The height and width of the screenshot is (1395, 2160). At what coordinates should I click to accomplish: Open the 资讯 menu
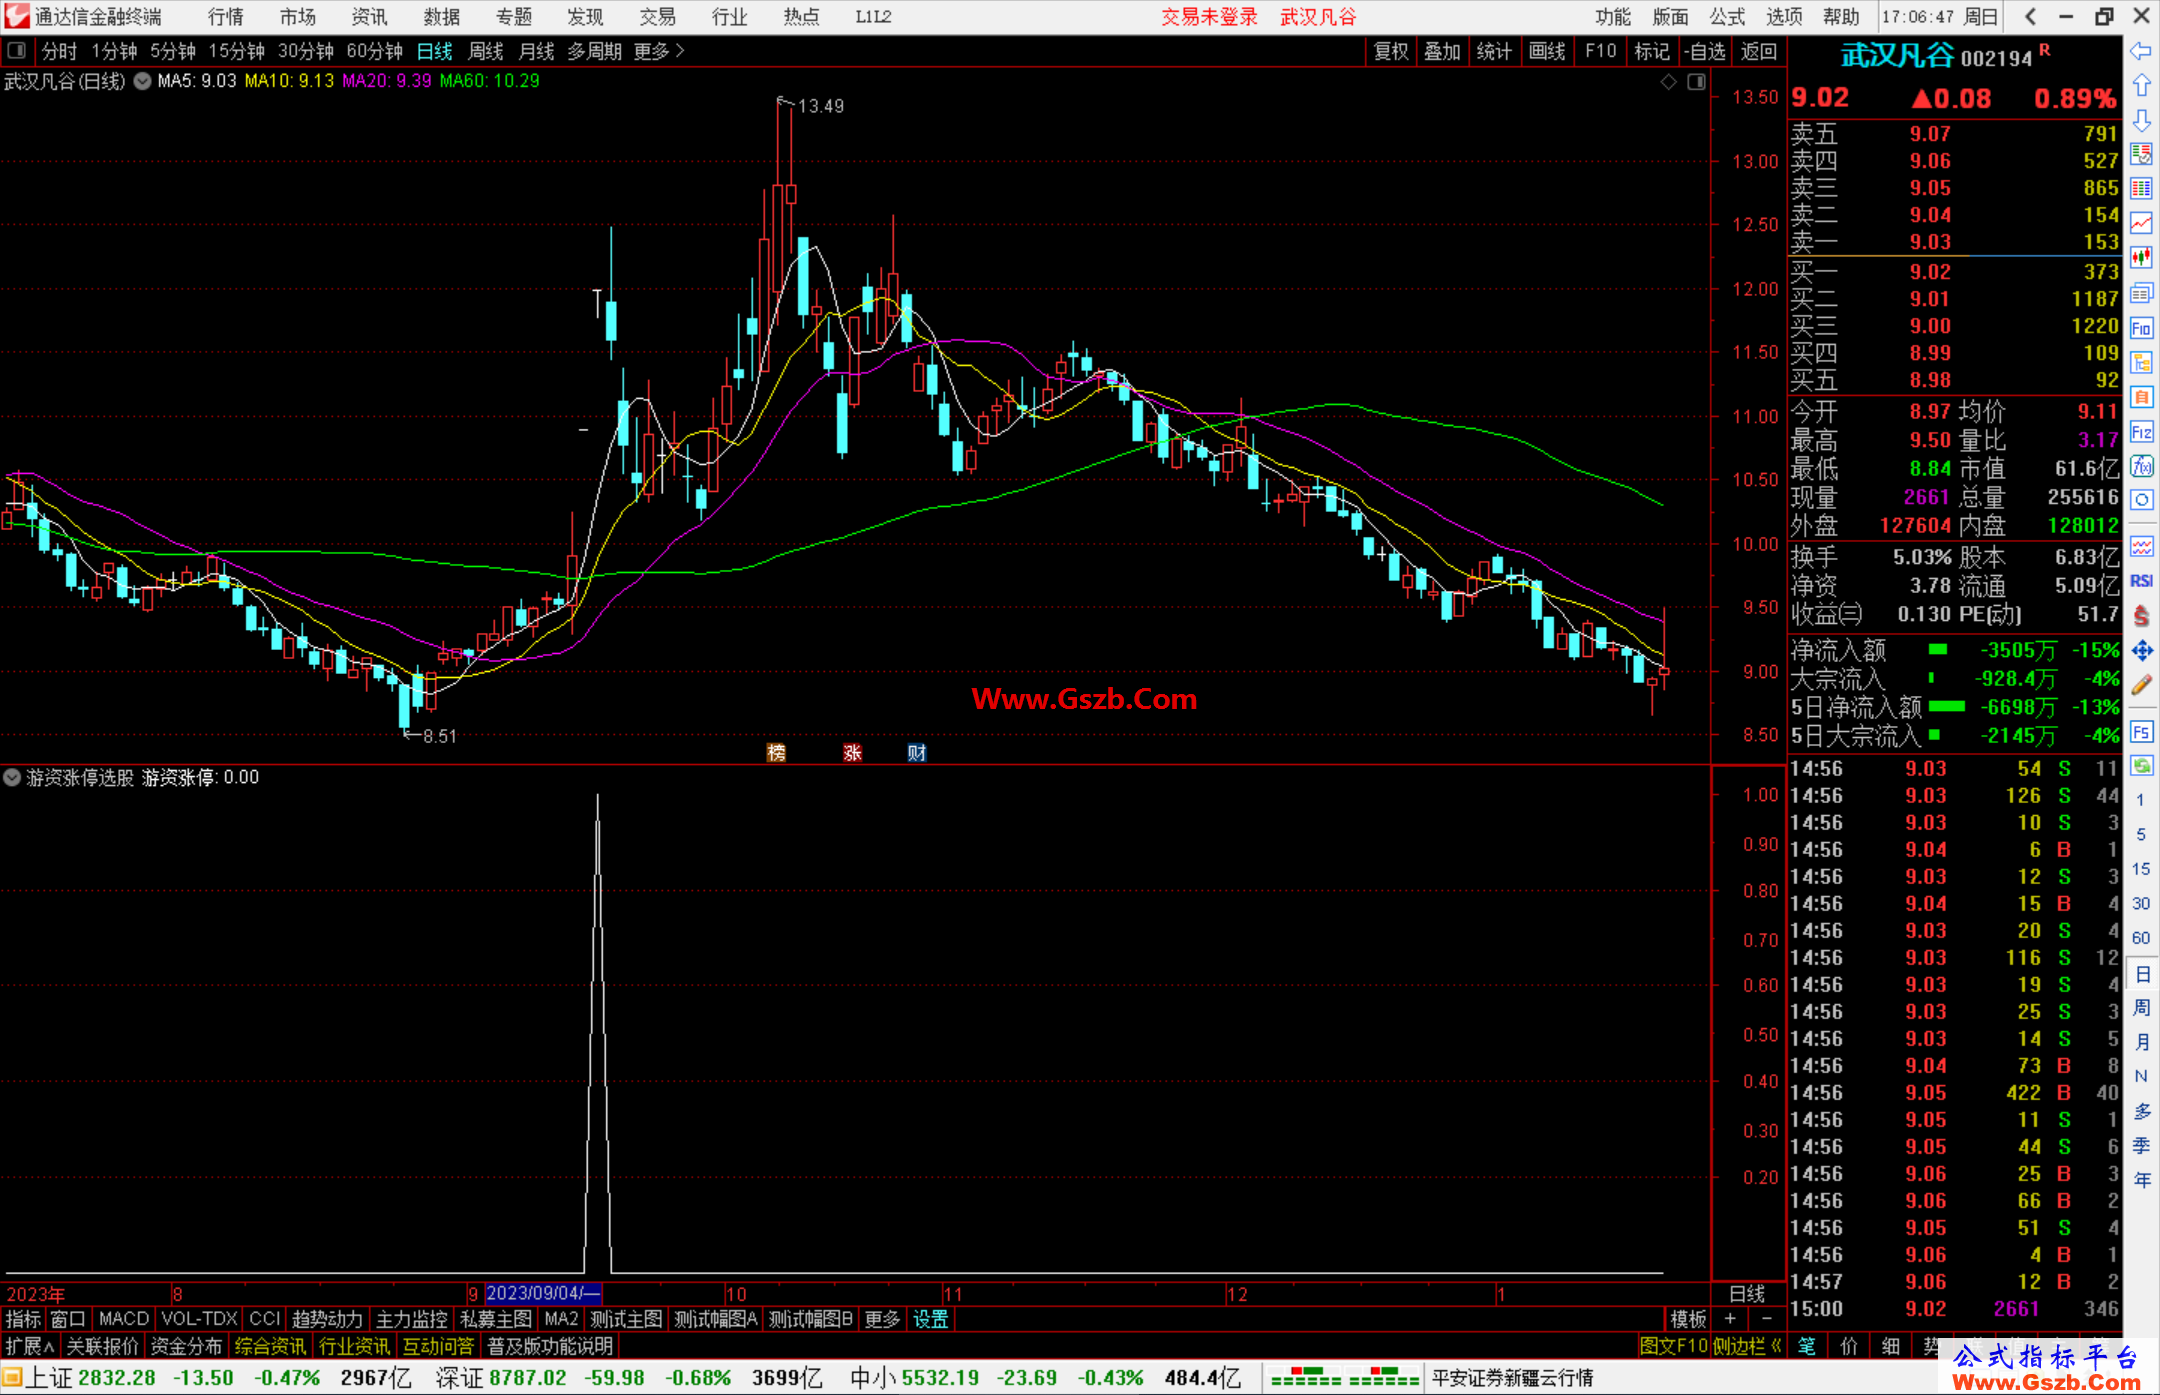370,17
